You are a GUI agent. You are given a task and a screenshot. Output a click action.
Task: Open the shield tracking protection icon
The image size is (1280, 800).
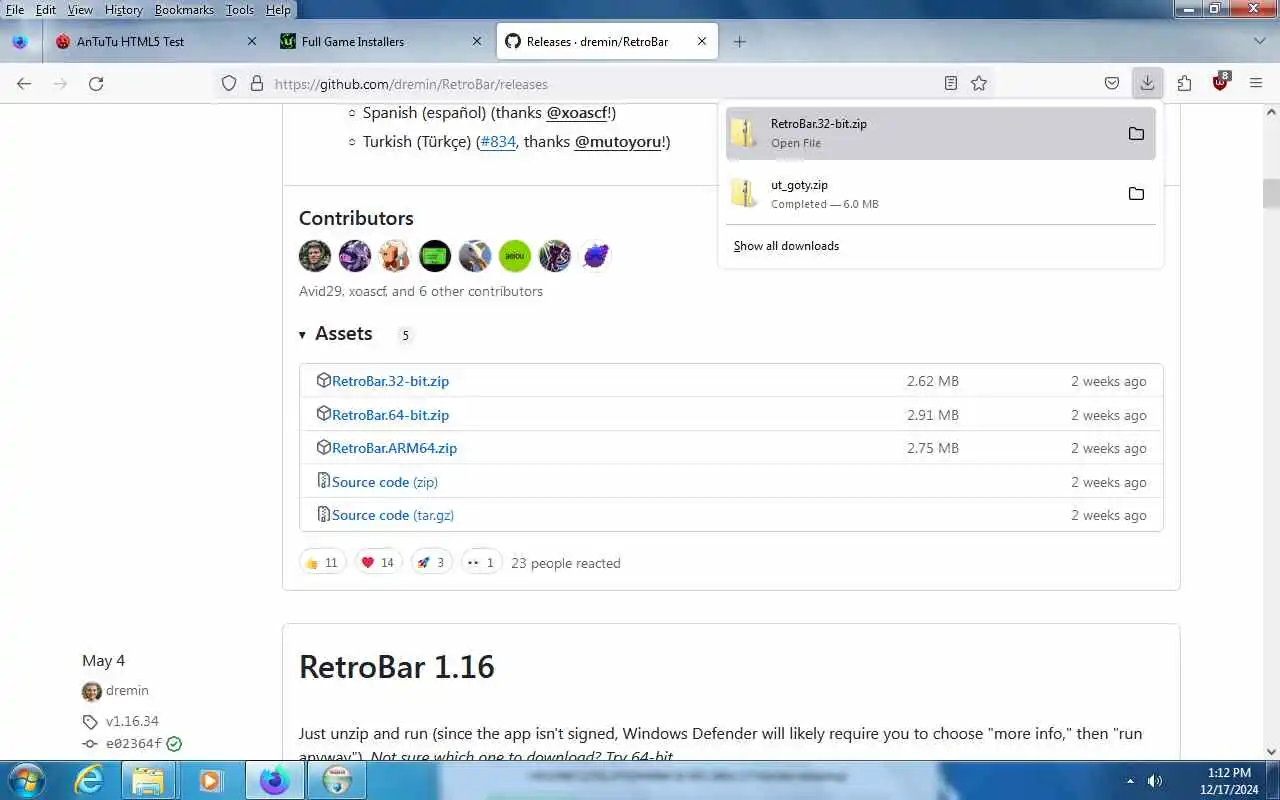[x=229, y=84]
